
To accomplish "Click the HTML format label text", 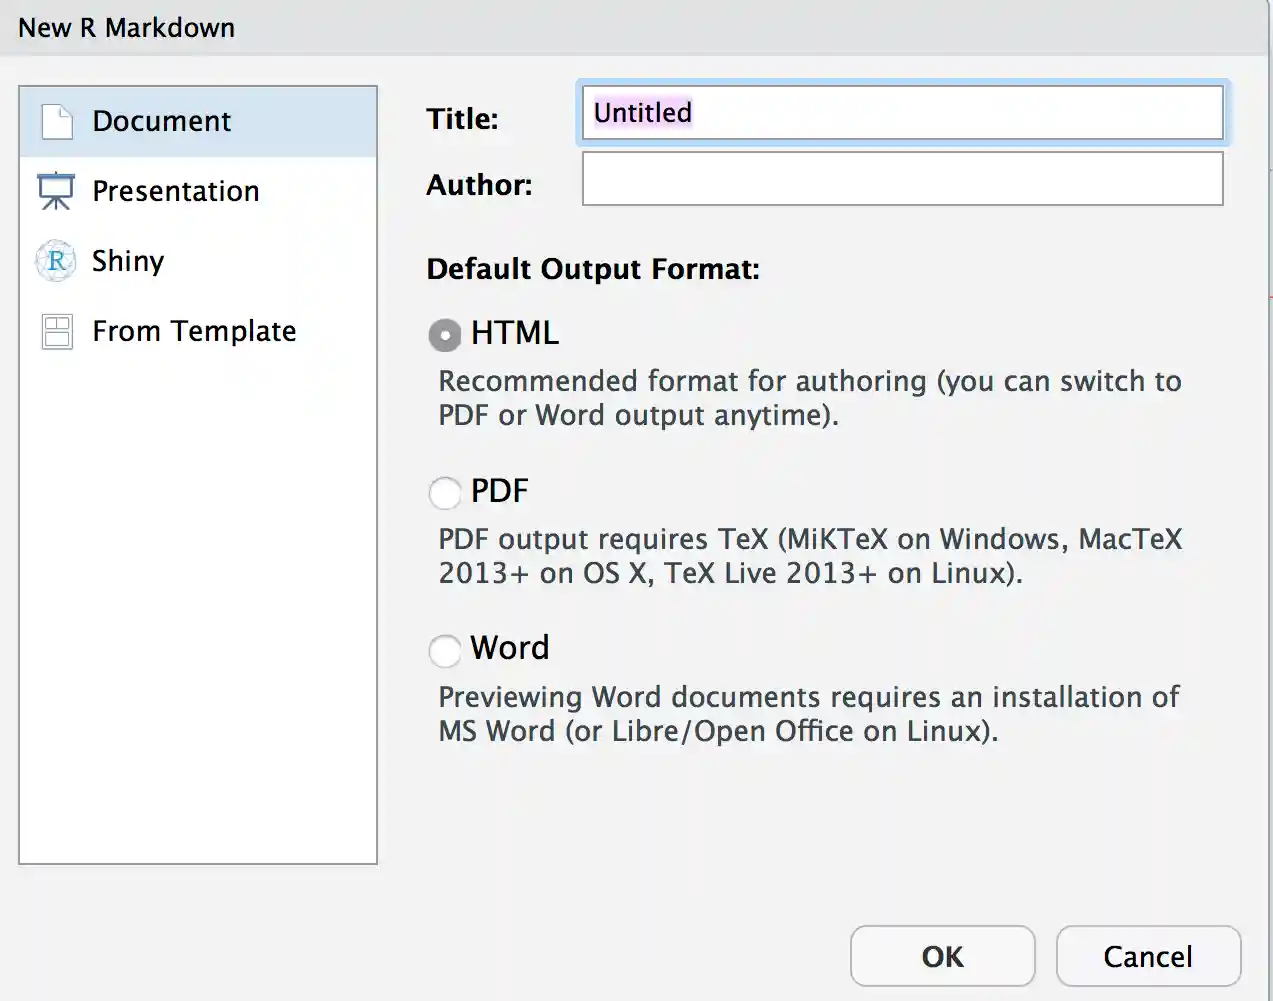I will (514, 333).
